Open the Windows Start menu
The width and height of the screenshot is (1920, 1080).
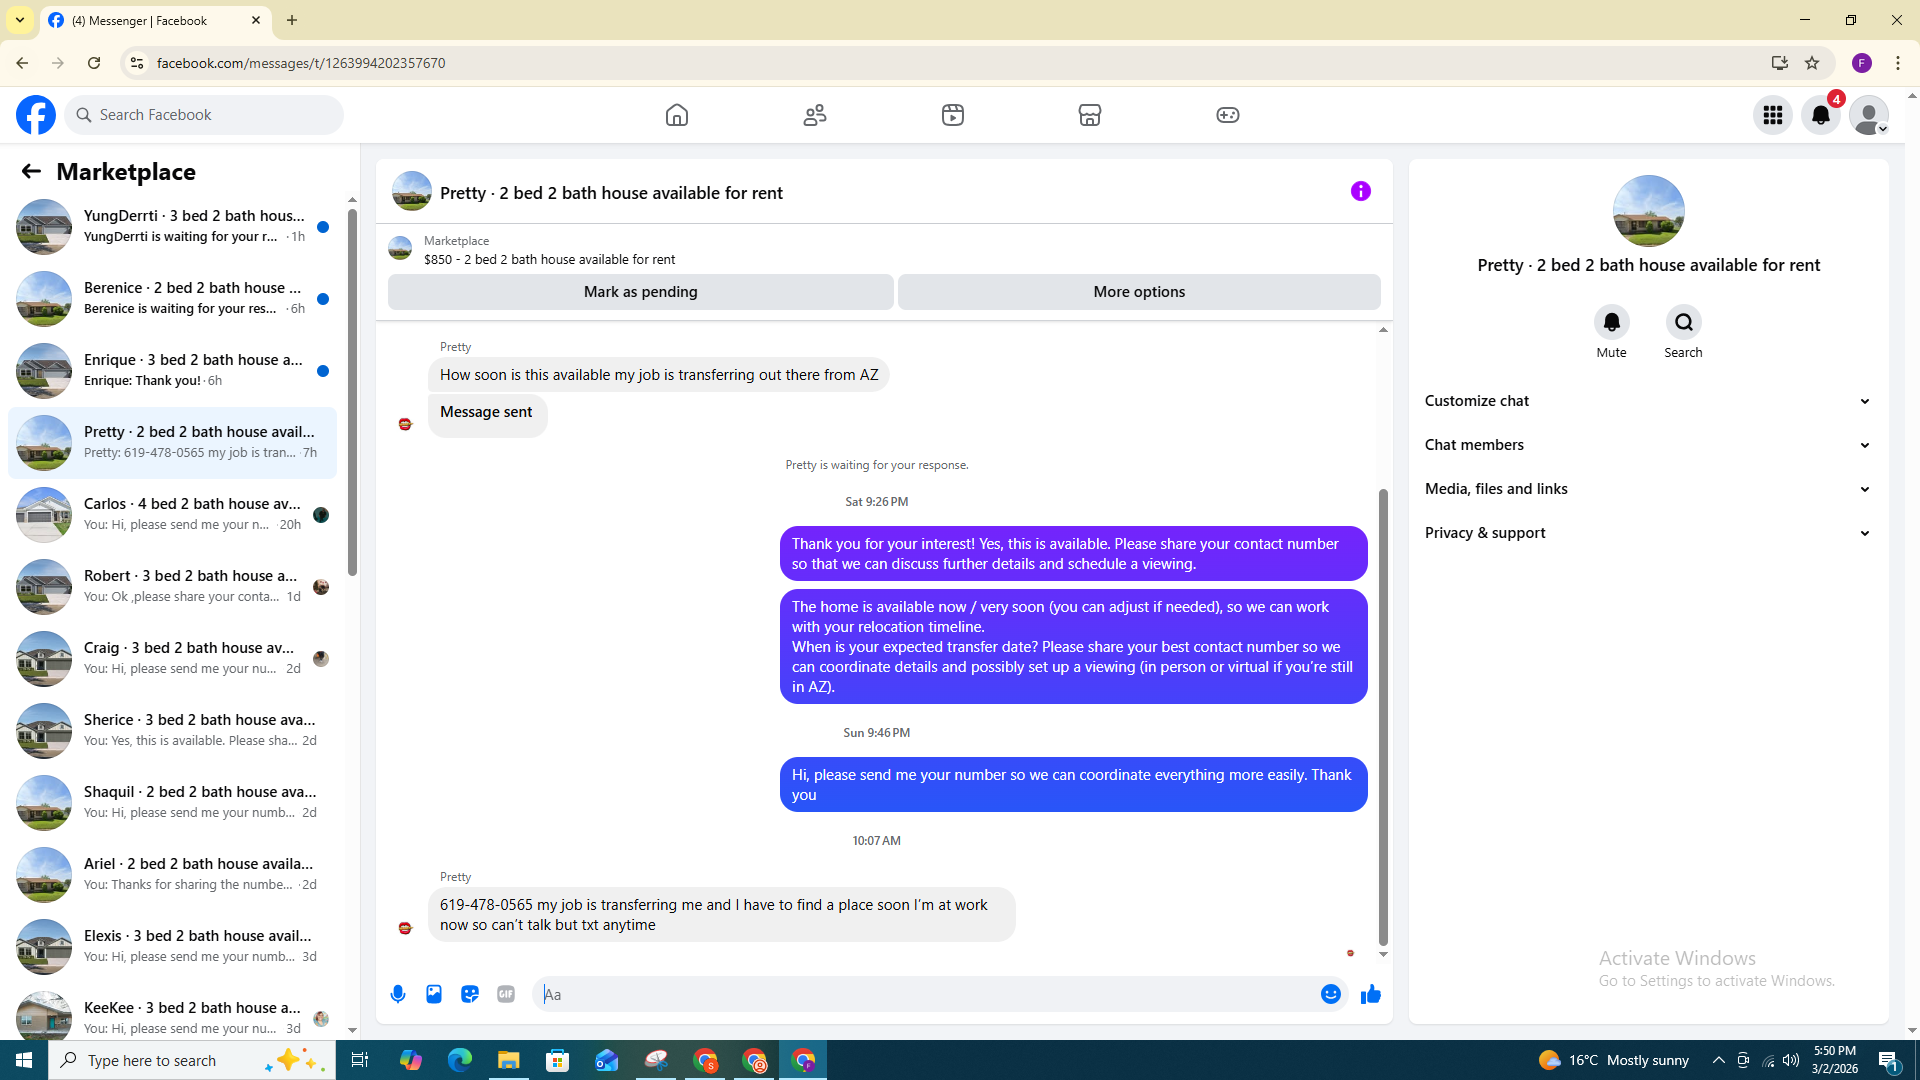pos(24,1060)
